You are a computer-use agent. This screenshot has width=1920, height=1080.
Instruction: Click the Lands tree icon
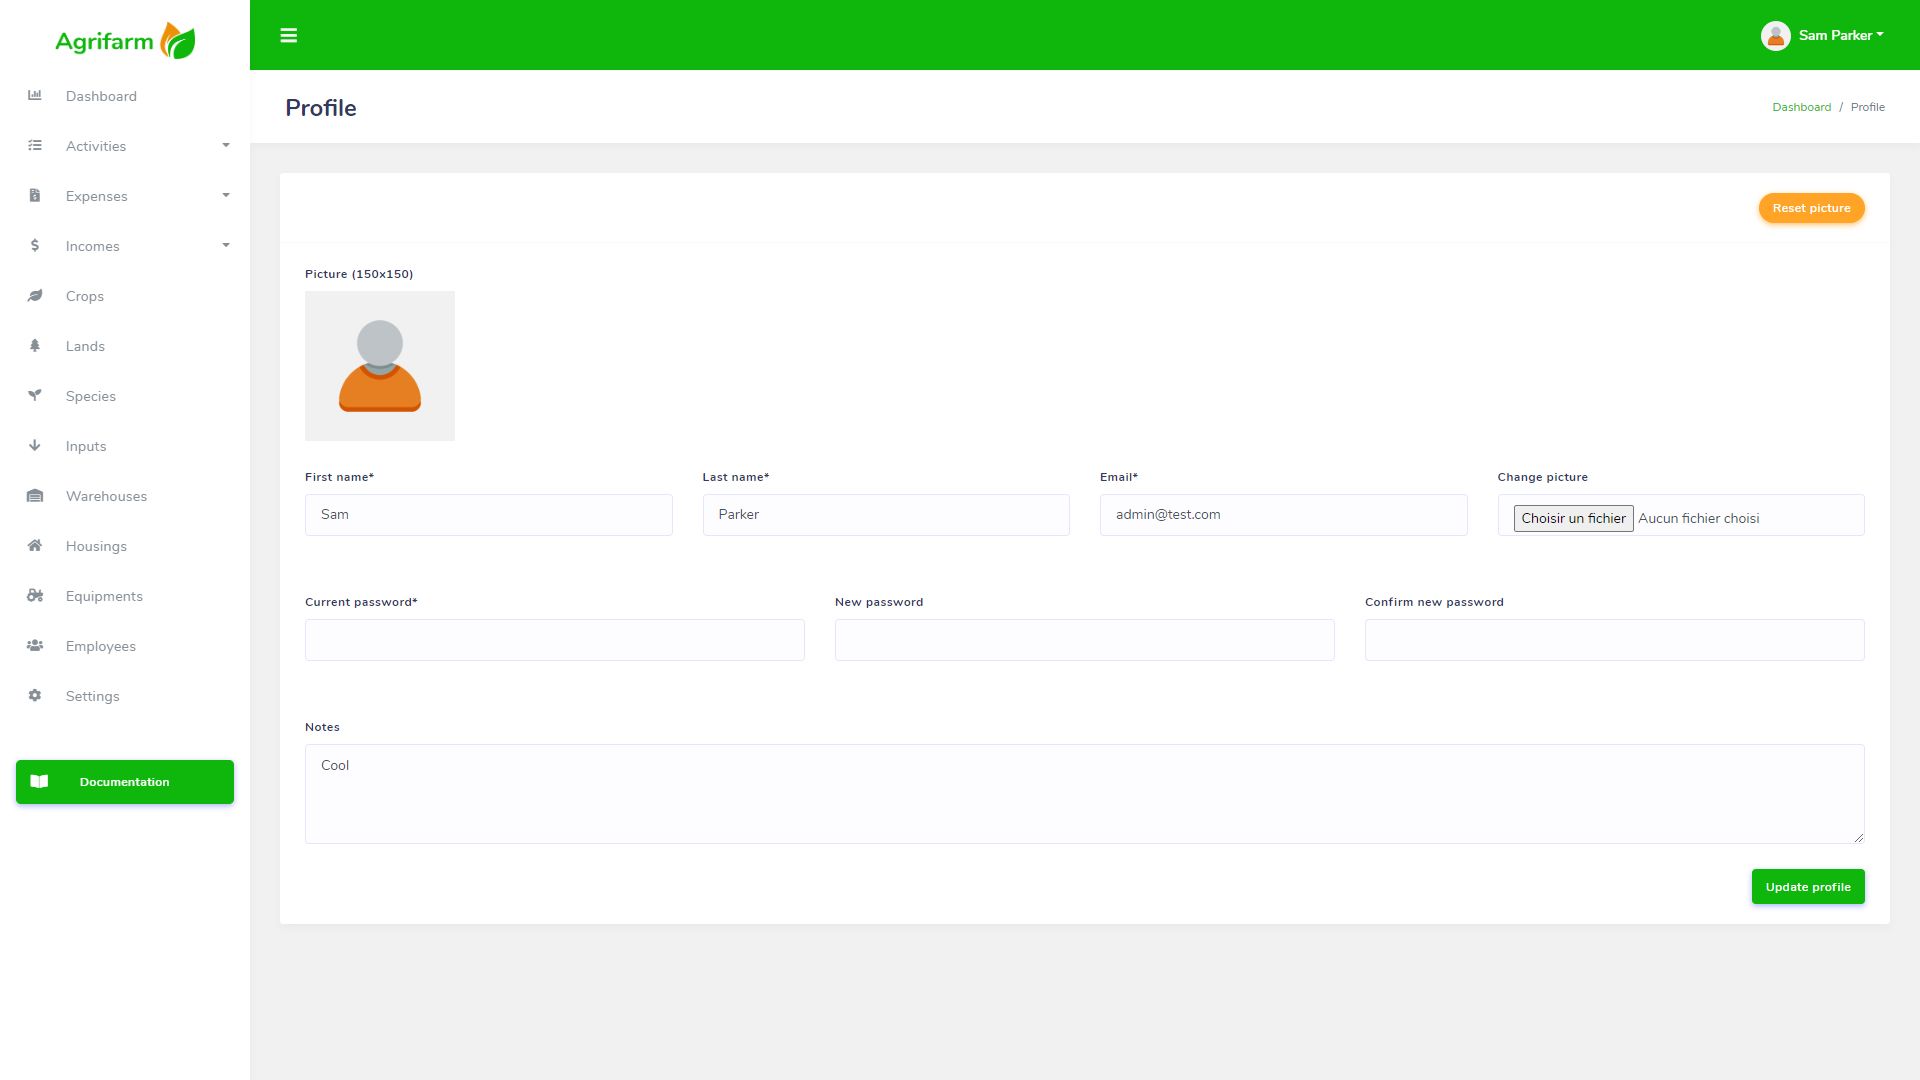pos(35,346)
